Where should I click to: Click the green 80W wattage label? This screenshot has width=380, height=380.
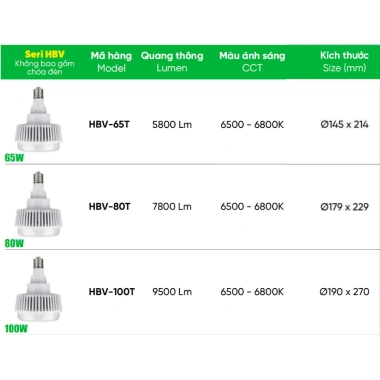(14, 243)
